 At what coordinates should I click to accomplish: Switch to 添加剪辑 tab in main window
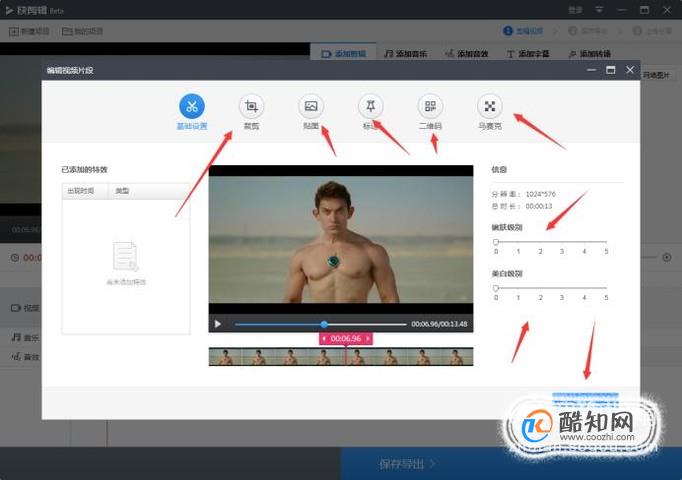(x=344, y=54)
